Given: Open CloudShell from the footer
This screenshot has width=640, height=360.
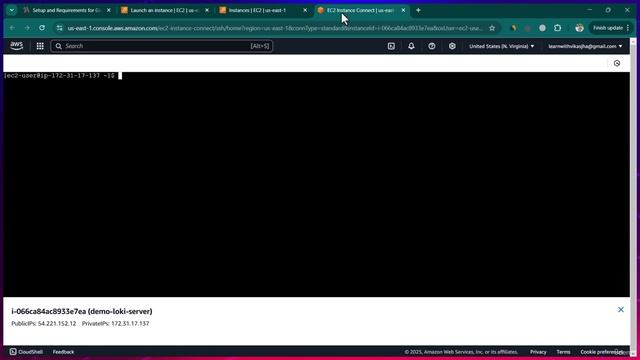Looking at the screenshot, I should (26, 352).
